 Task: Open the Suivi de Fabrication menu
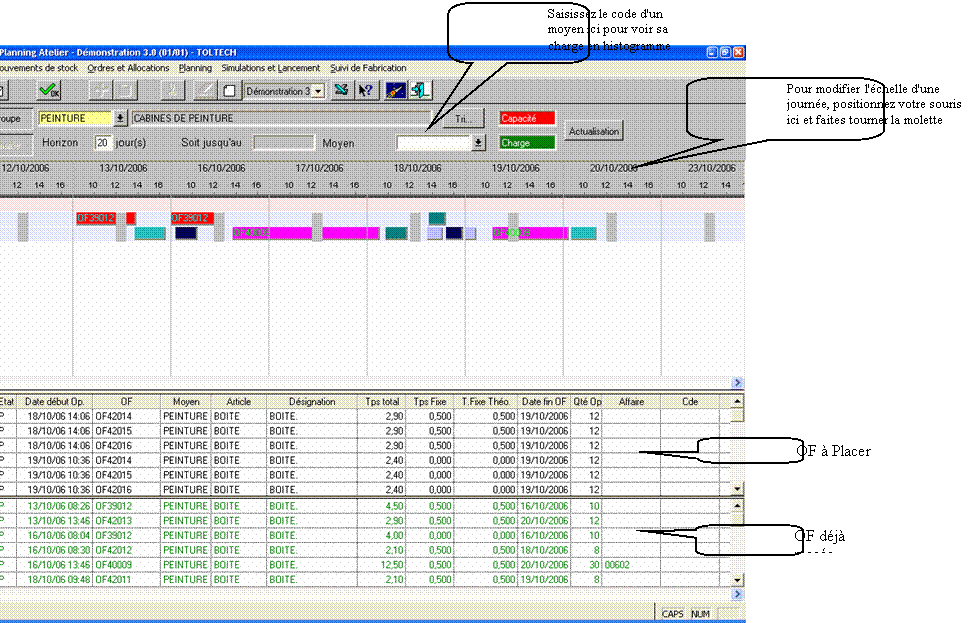pos(369,68)
